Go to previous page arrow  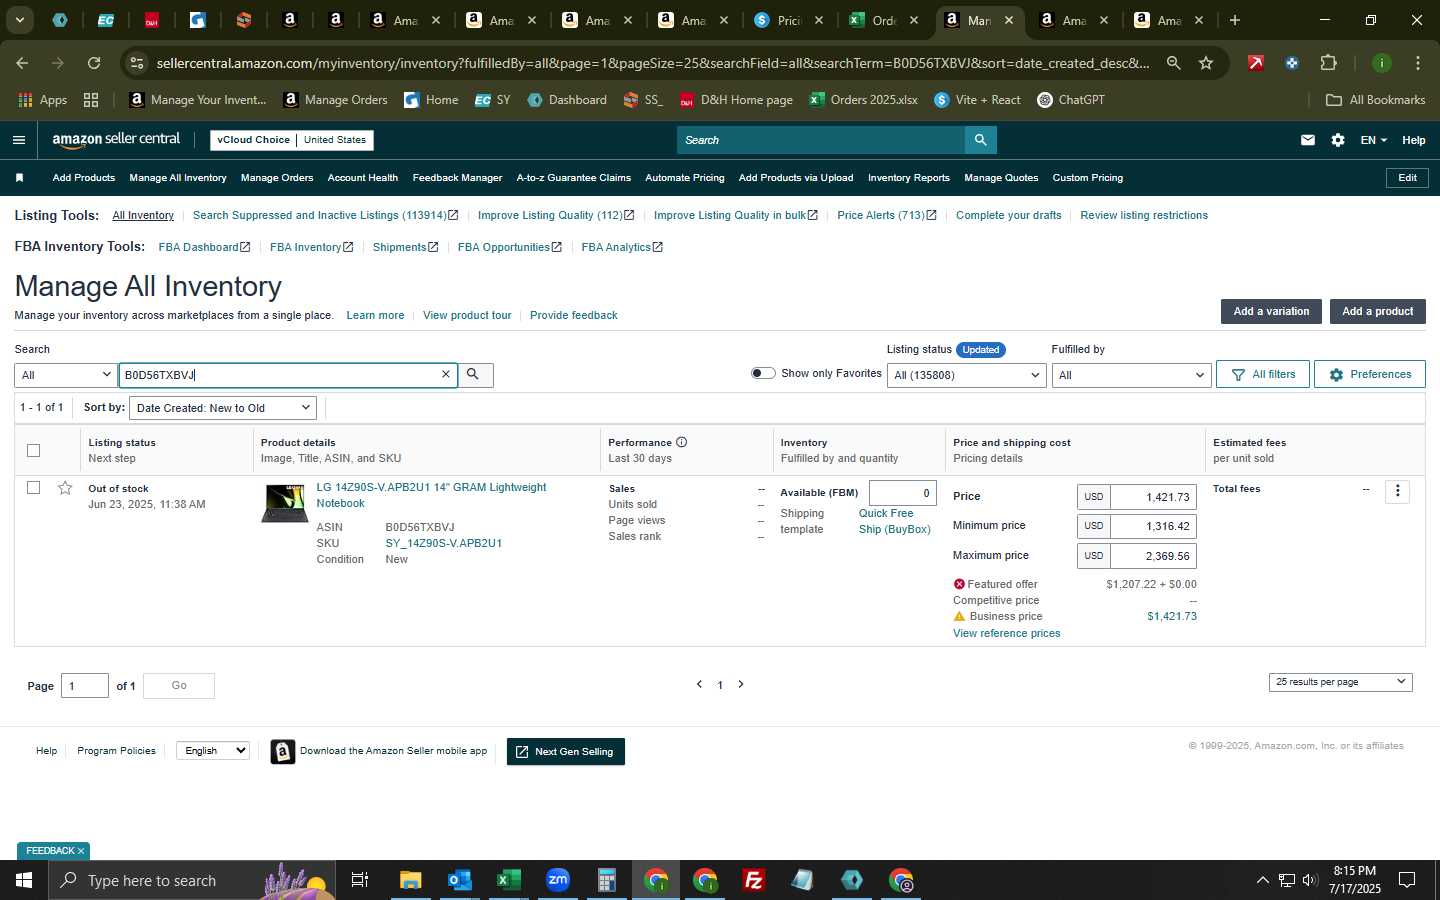point(699,685)
